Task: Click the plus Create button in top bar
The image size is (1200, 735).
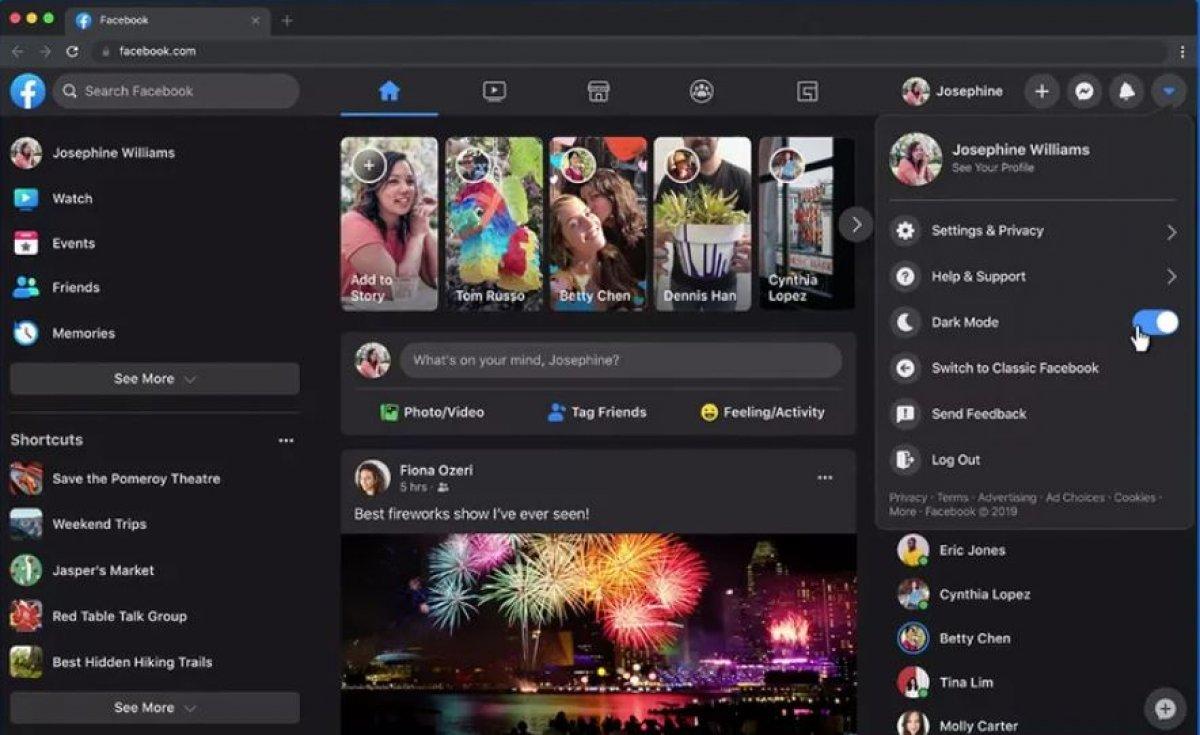Action: (x=1041, y=91)
